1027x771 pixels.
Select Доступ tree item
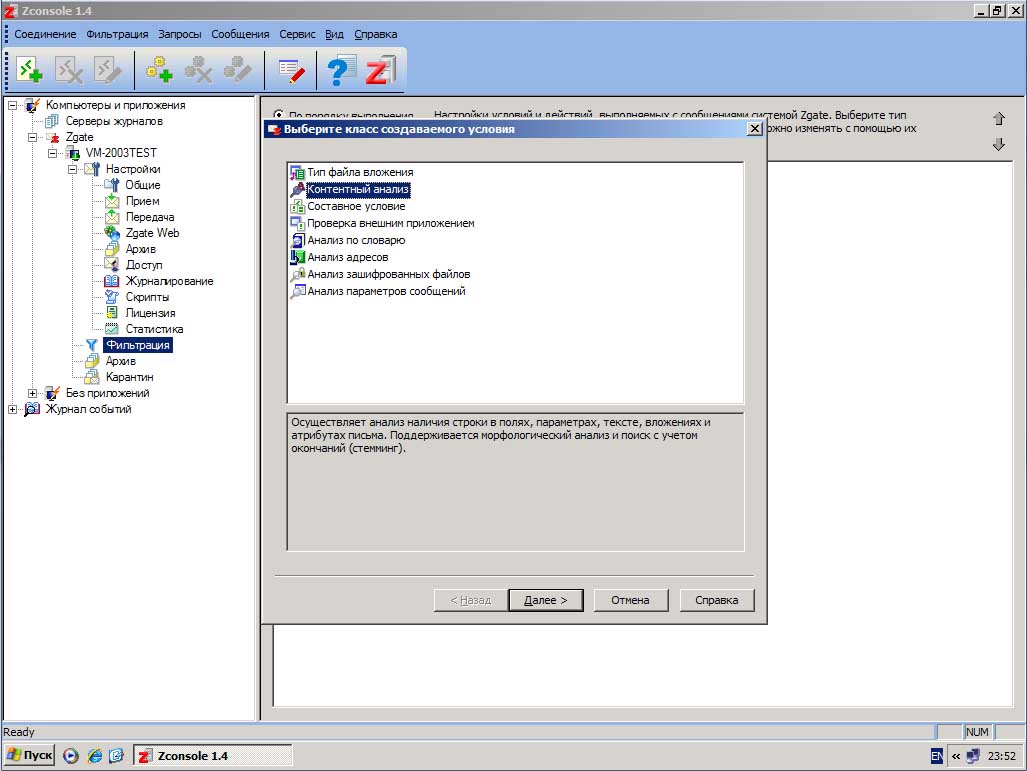coord(143,265)
